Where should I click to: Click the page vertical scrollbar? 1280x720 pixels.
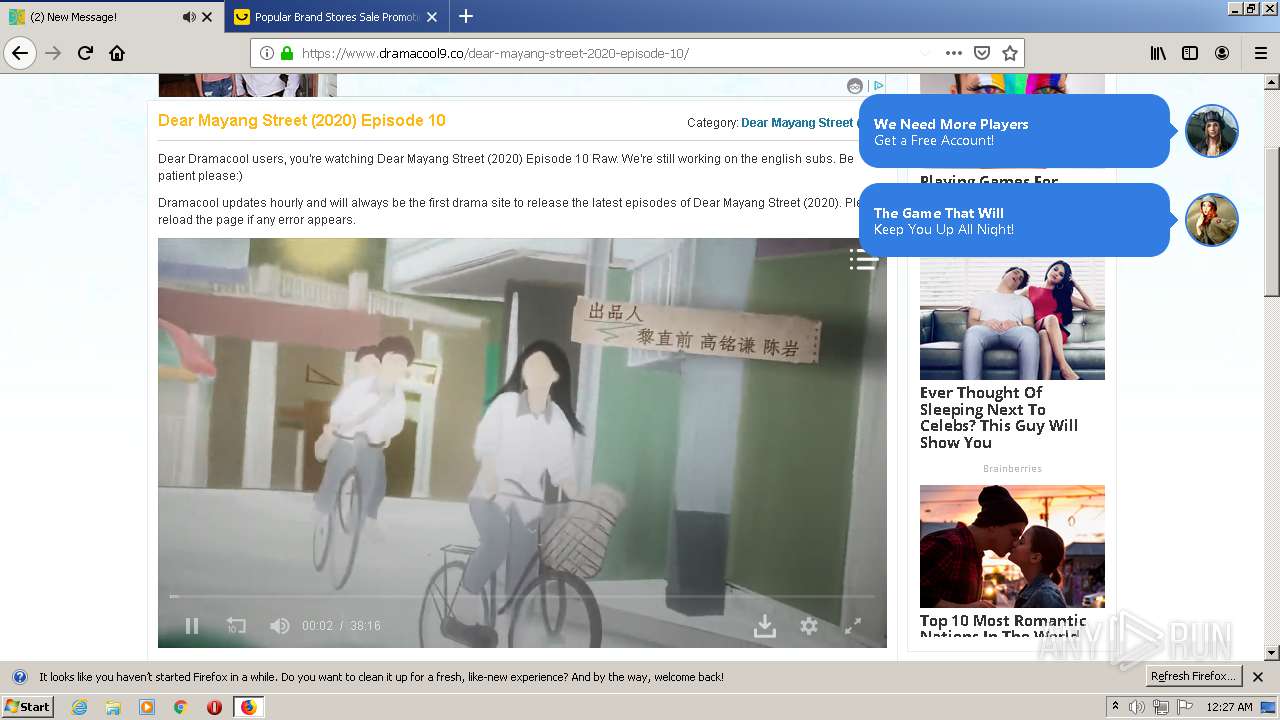click(x=1272, y=220)
